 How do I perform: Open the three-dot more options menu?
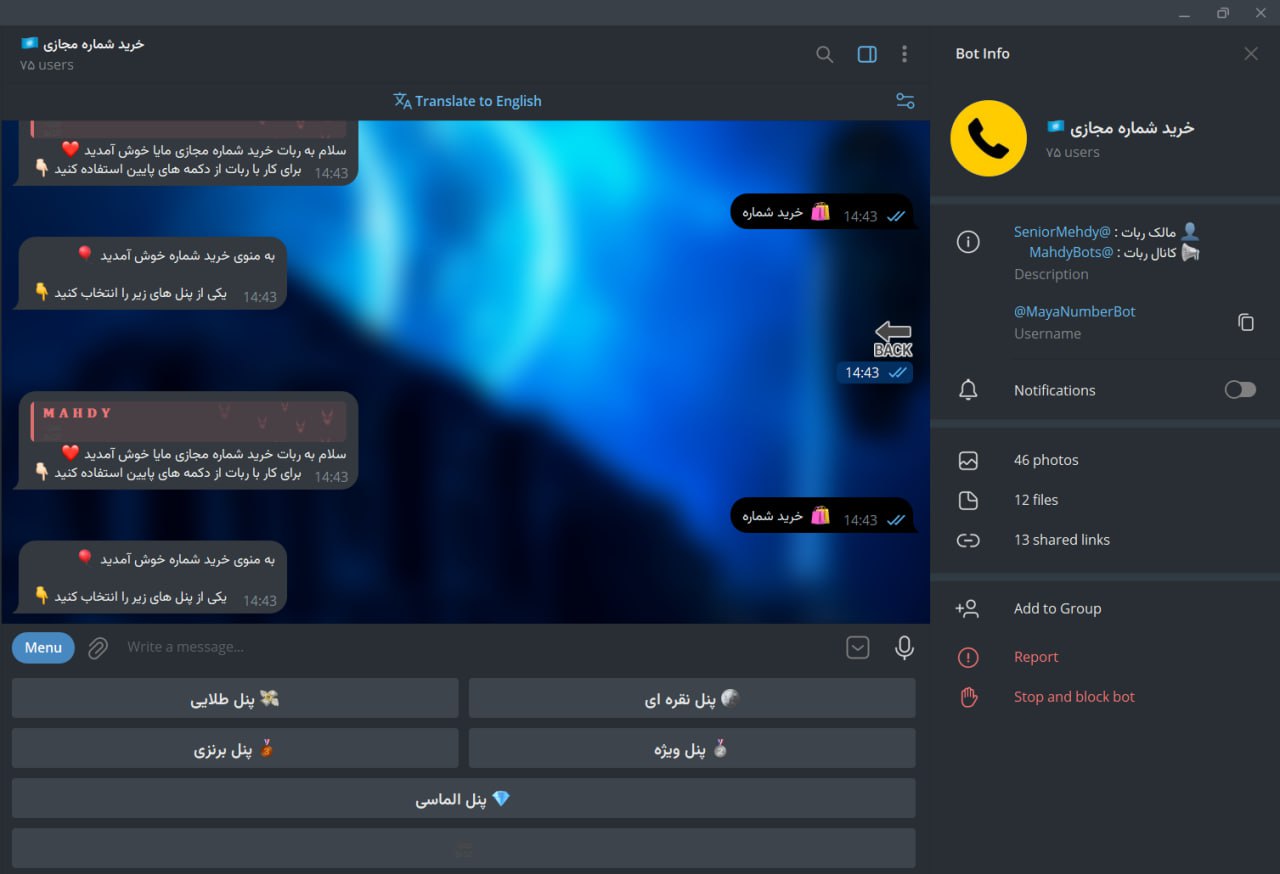[904, 54]
